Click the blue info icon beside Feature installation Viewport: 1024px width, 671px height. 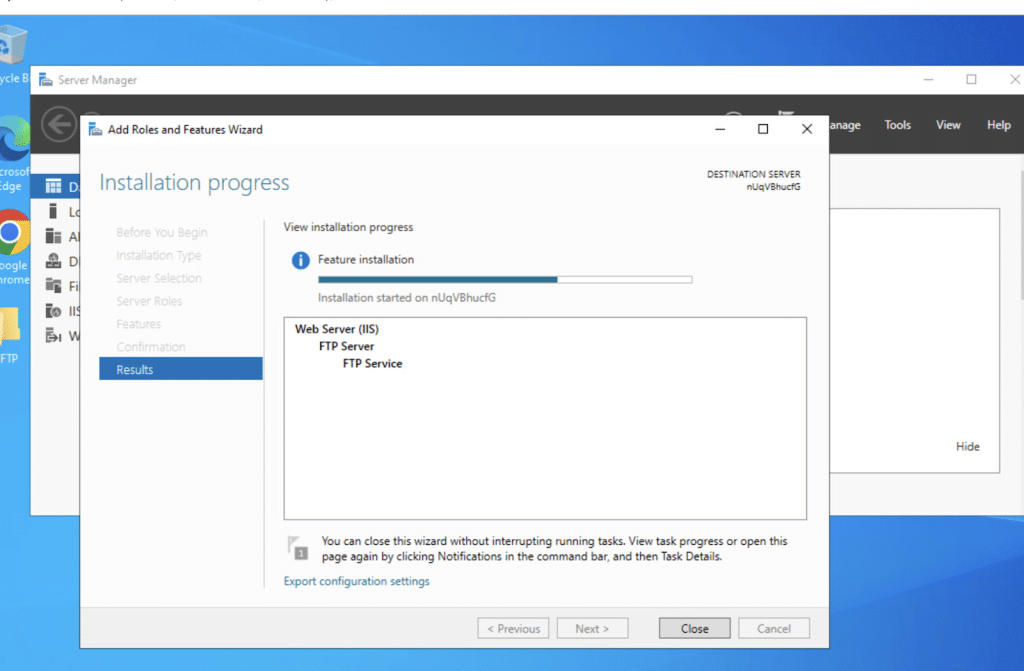[300, 260]
